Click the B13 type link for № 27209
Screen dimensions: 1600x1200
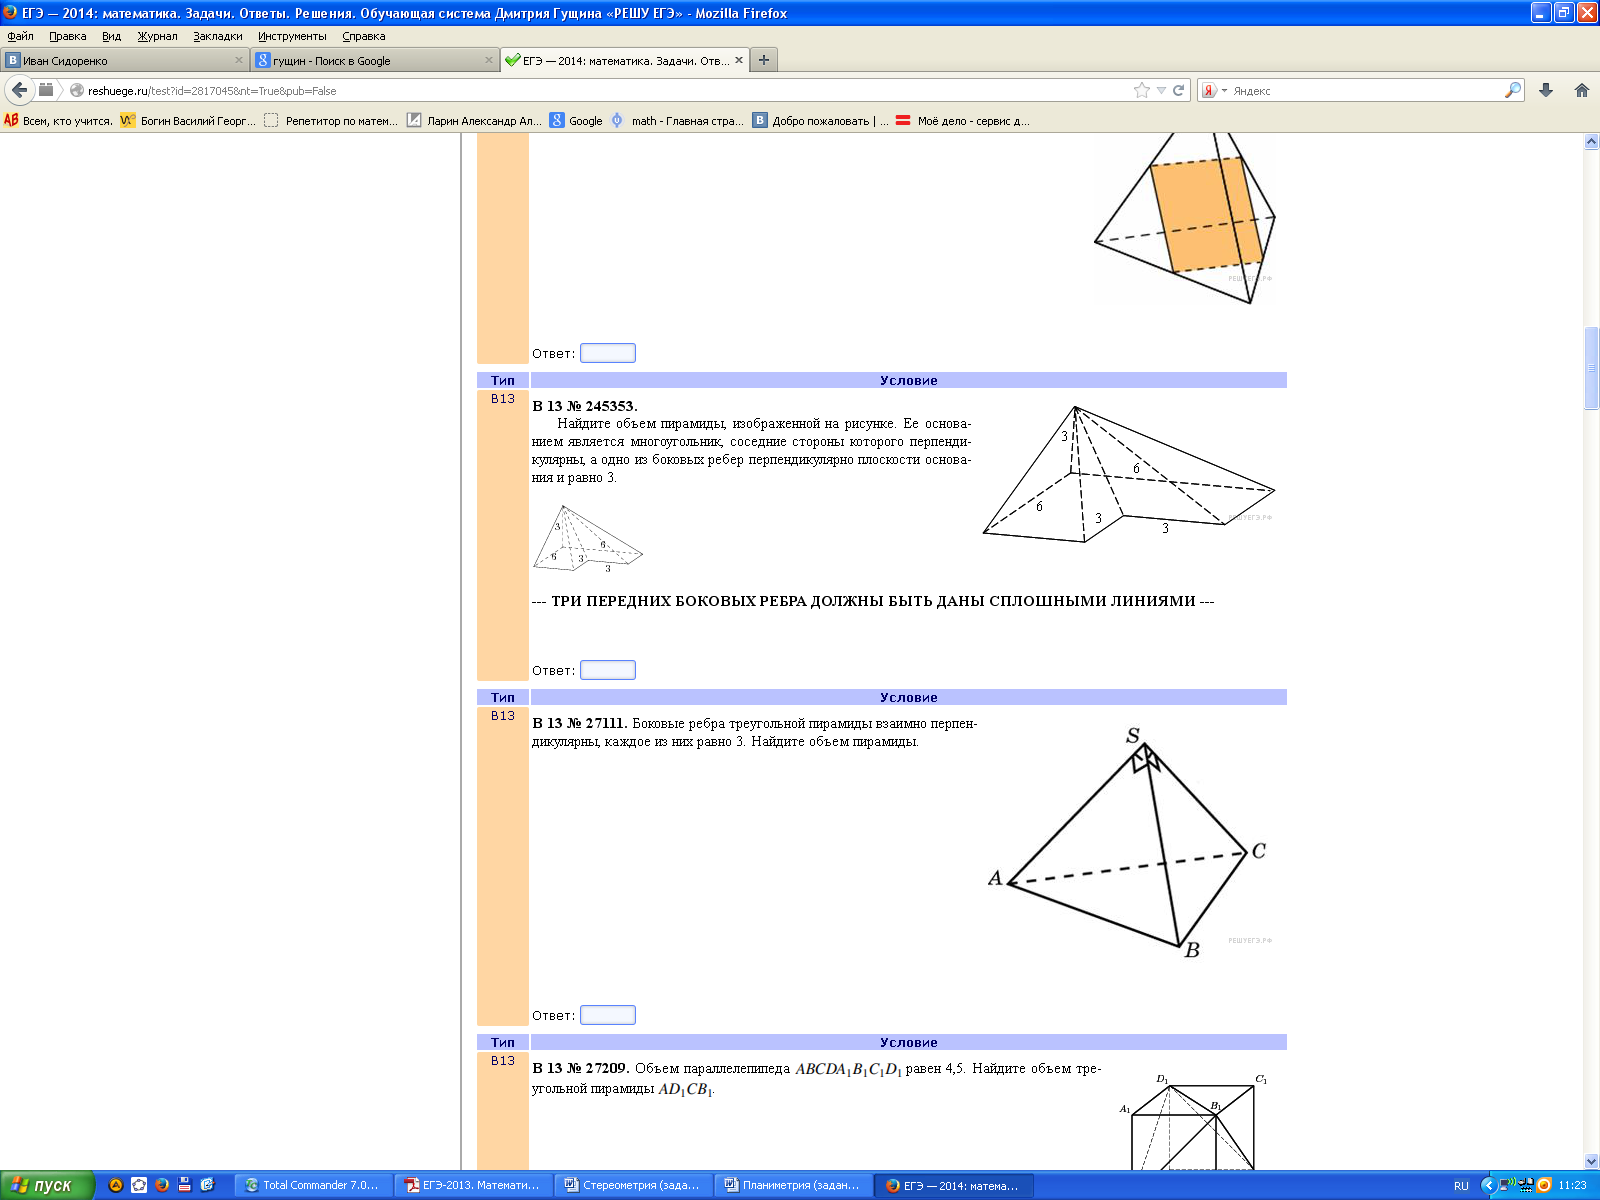503,1060
